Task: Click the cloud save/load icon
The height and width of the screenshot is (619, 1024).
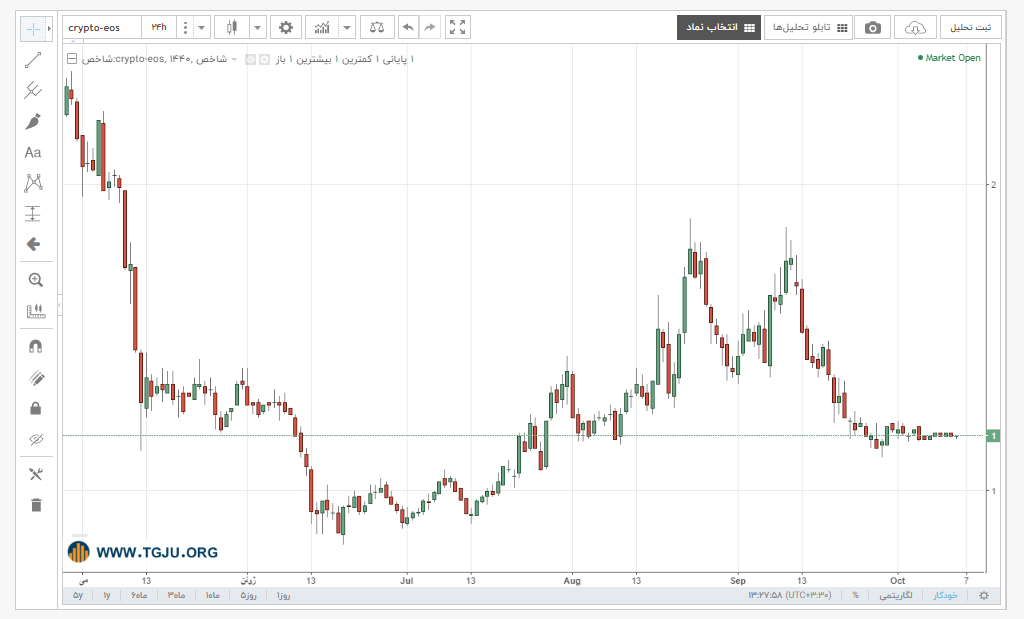Action: coord(915,27)
